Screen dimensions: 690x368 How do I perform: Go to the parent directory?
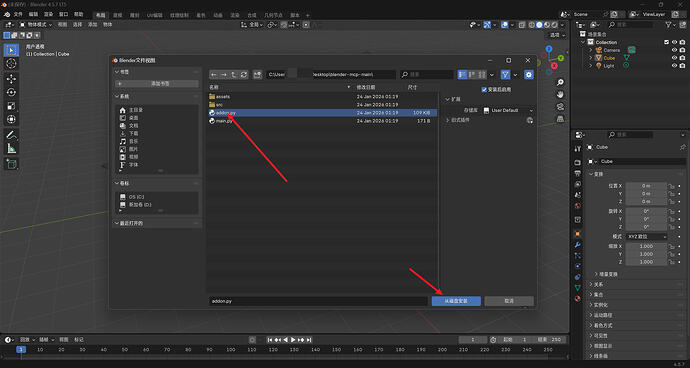(x=234, y=75)
